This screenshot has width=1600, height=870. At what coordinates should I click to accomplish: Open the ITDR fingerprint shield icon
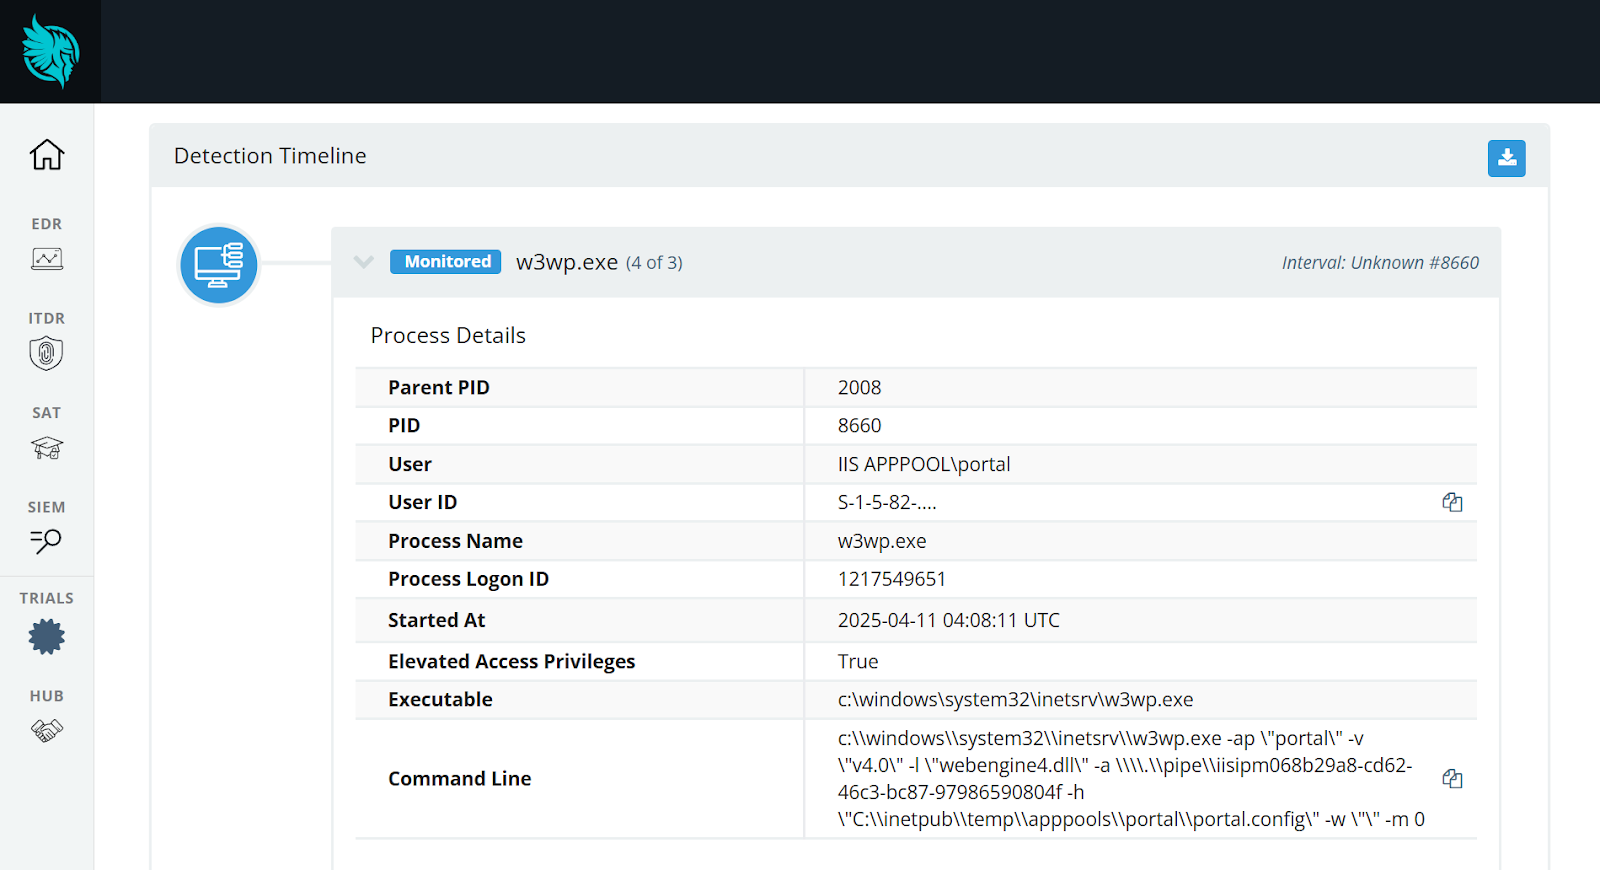point(47,353)
